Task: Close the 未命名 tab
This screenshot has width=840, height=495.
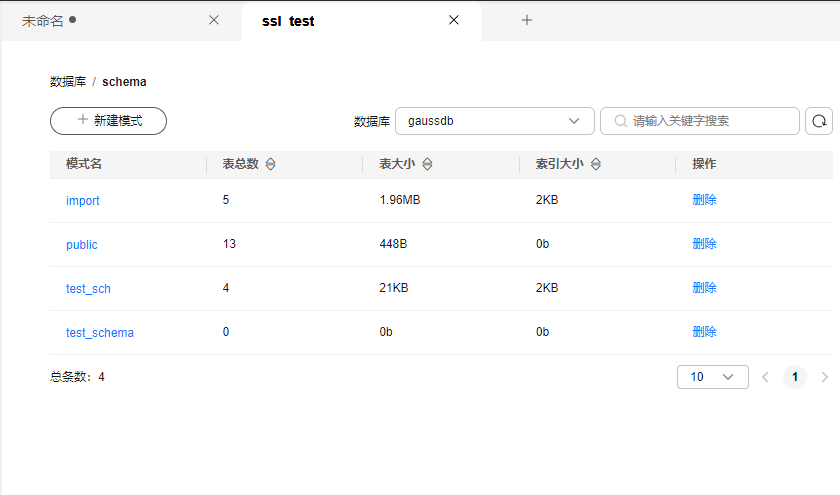Action: point(213,20)
